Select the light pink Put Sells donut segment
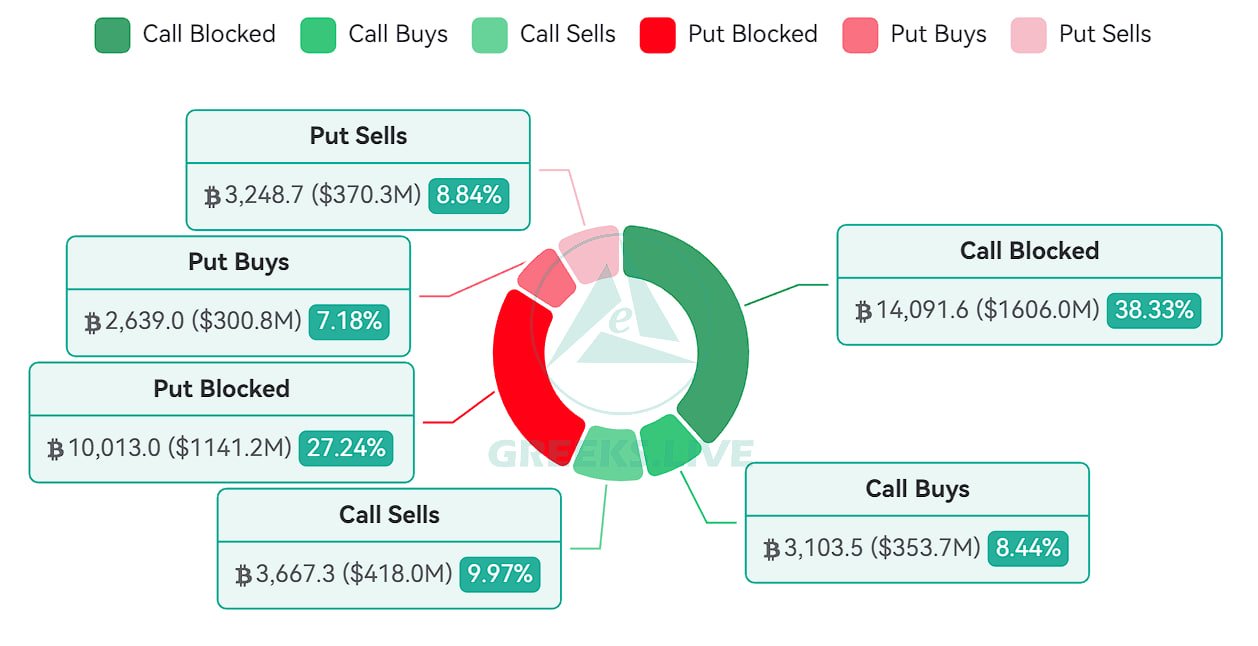Screen dimensions: 1258x646 coord(590,252)
